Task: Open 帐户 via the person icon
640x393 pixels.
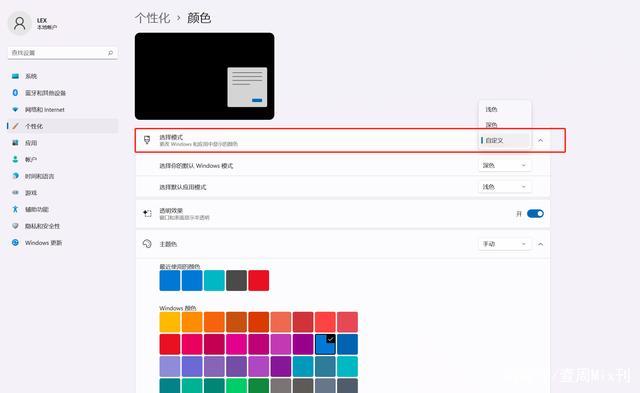Action: (x=15, y=160)
